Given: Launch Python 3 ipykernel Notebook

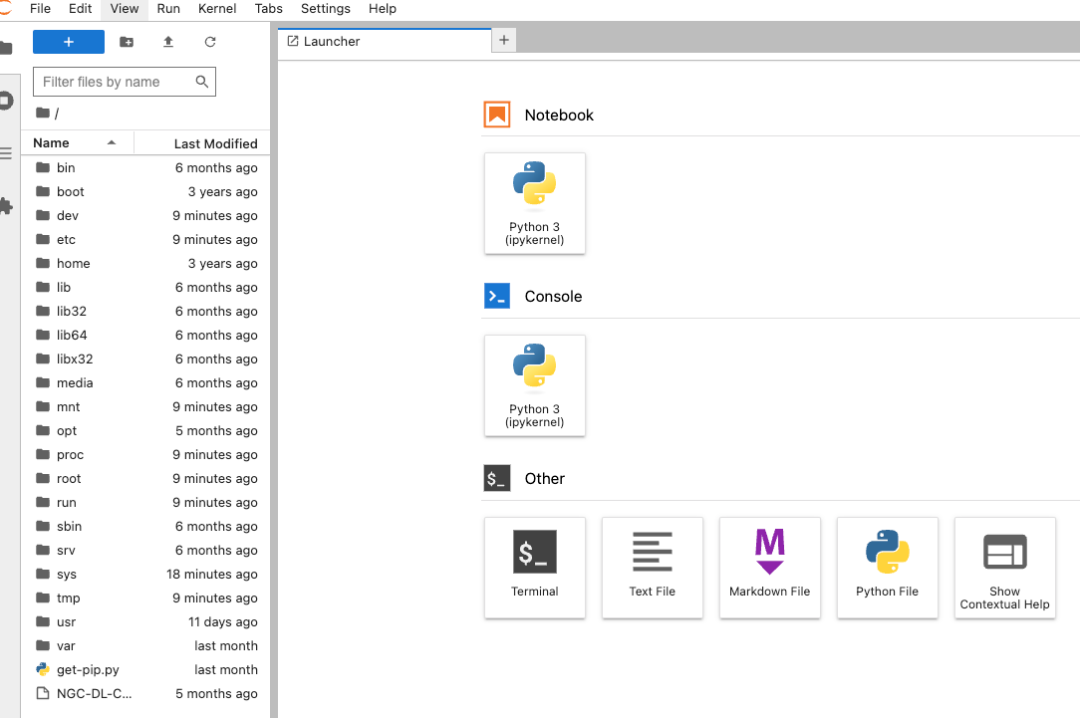Looking at the screenshot, I should point(534,203).
